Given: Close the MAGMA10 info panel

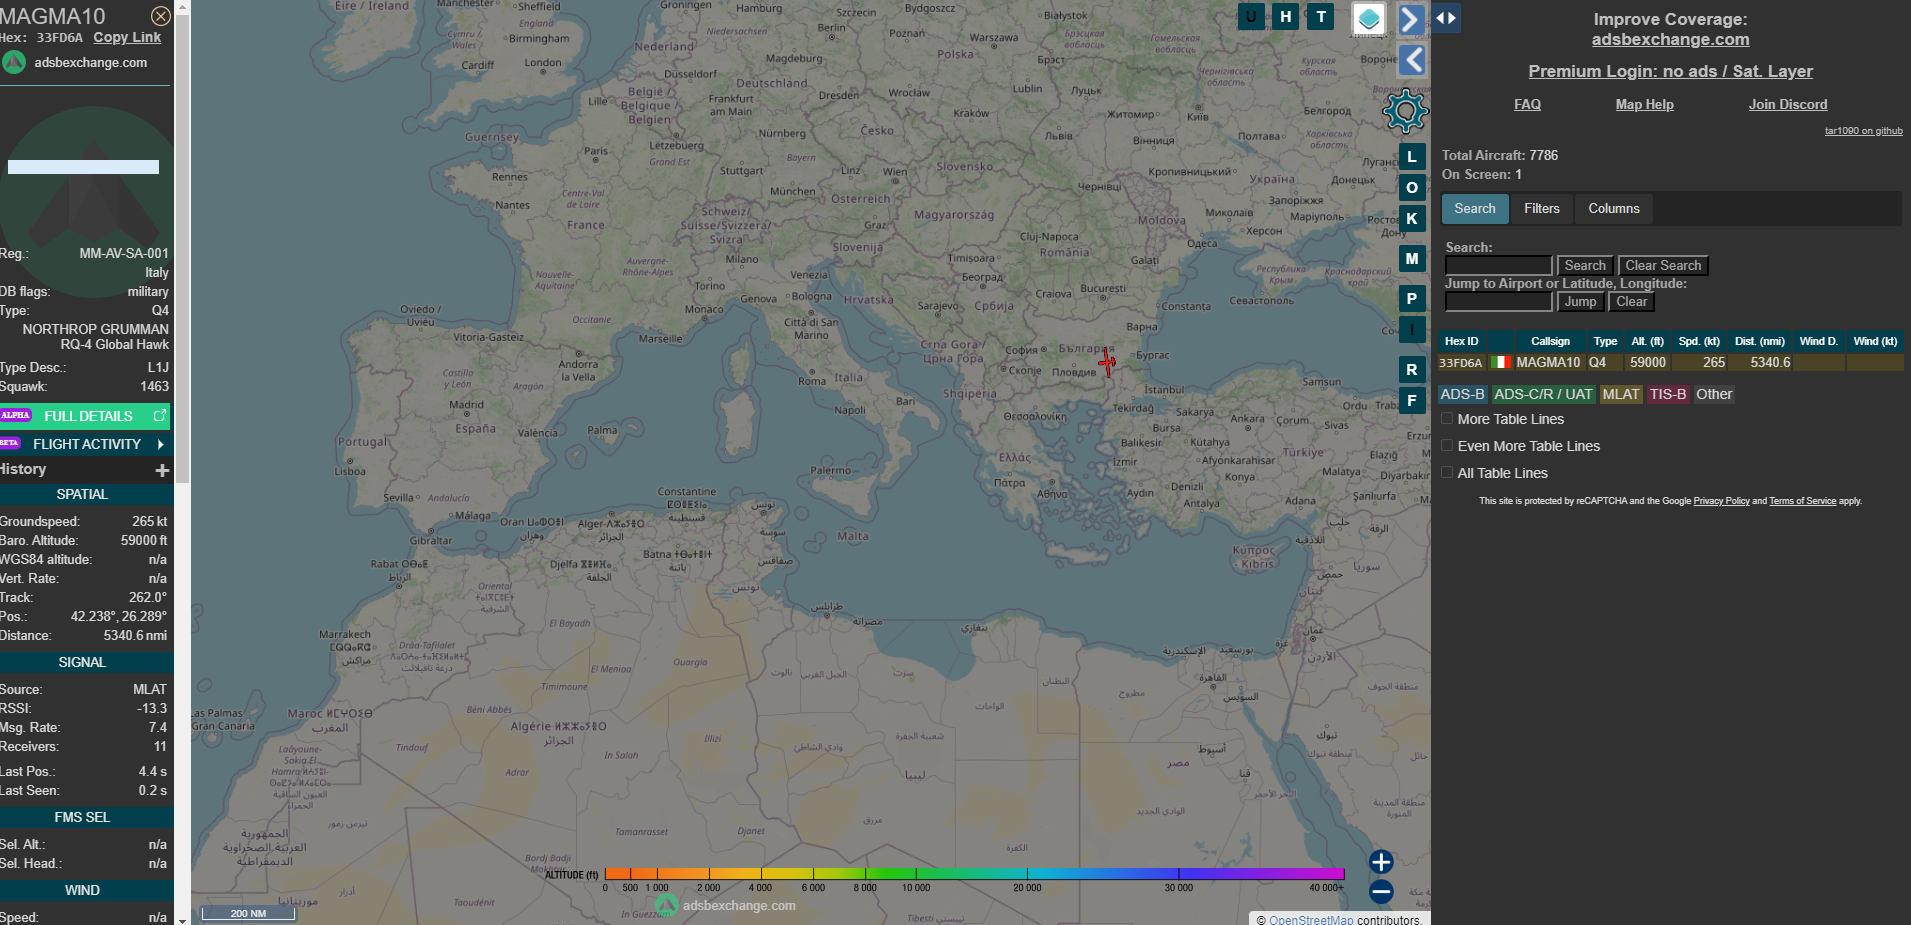Looking at the screenshot, I should 160,16.
